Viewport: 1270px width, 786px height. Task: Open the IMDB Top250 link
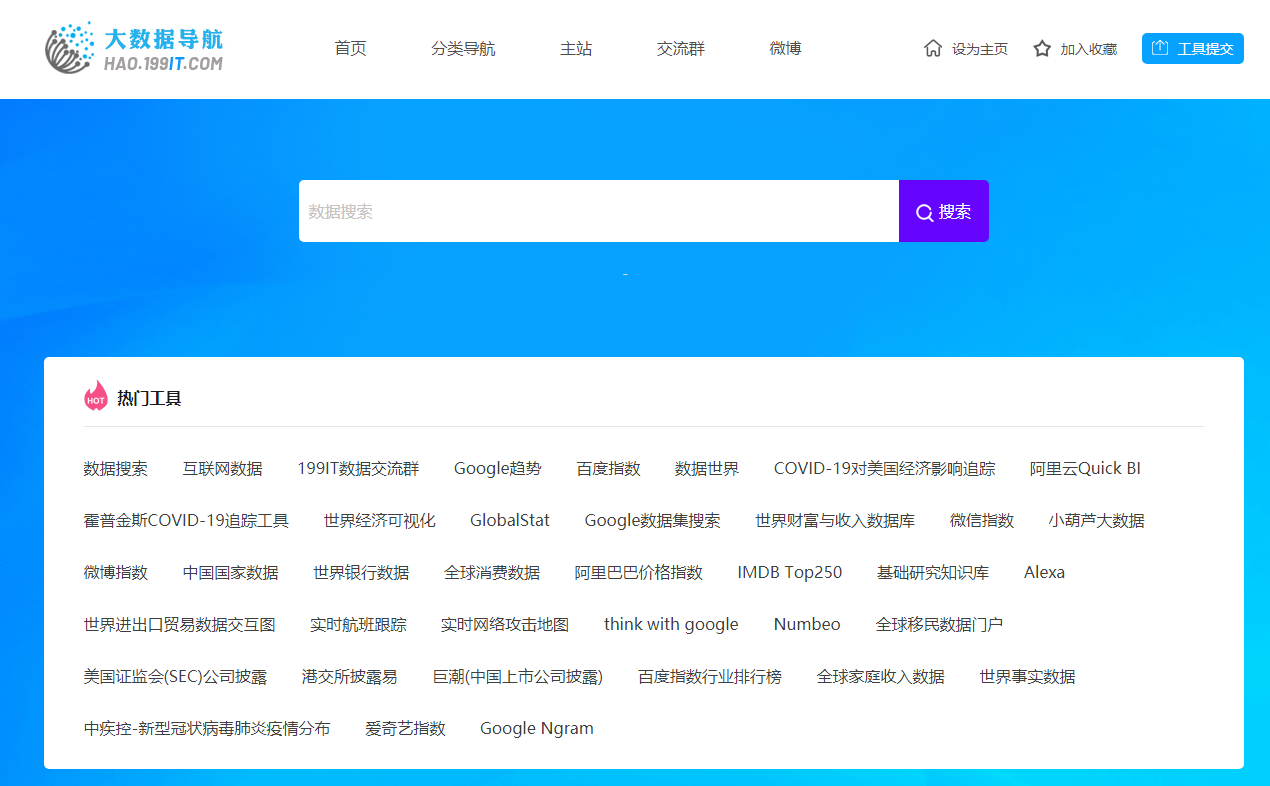coord(790,572)
